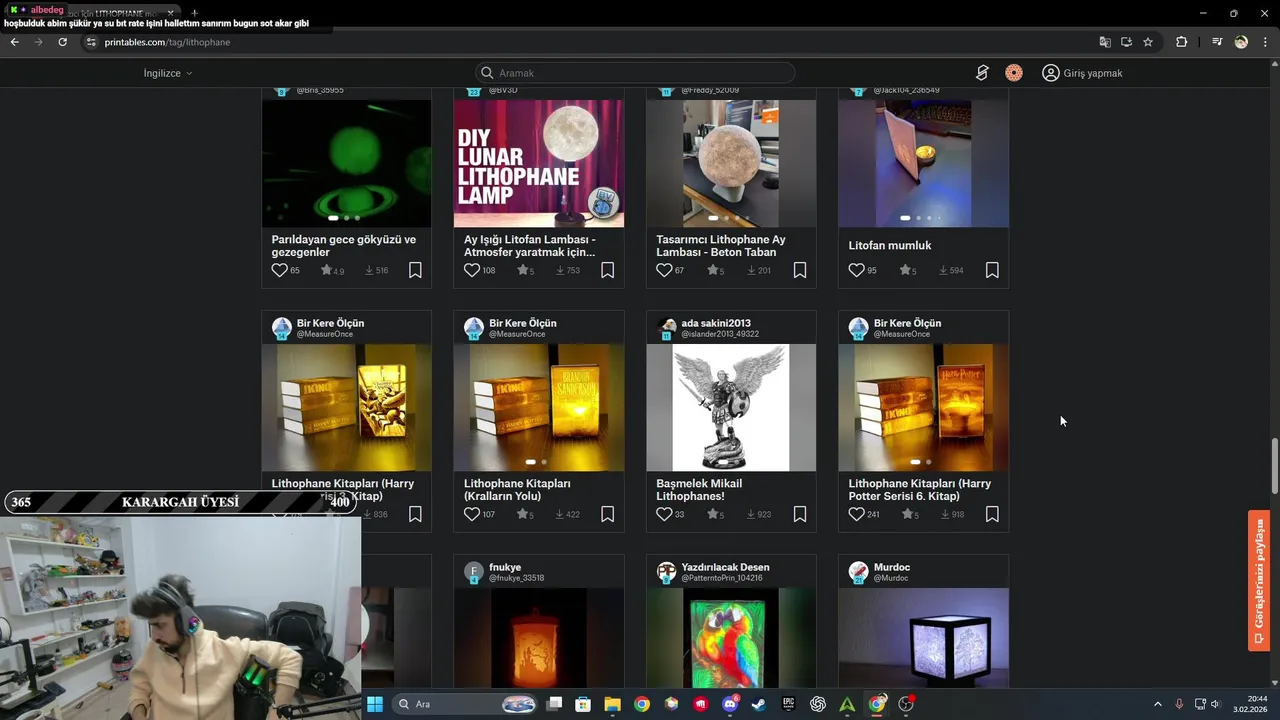The height and width of the screenshot is (720, 1280).
Task: Click the Windows taskbar Ara search box
Action: [x=465, y=704]
